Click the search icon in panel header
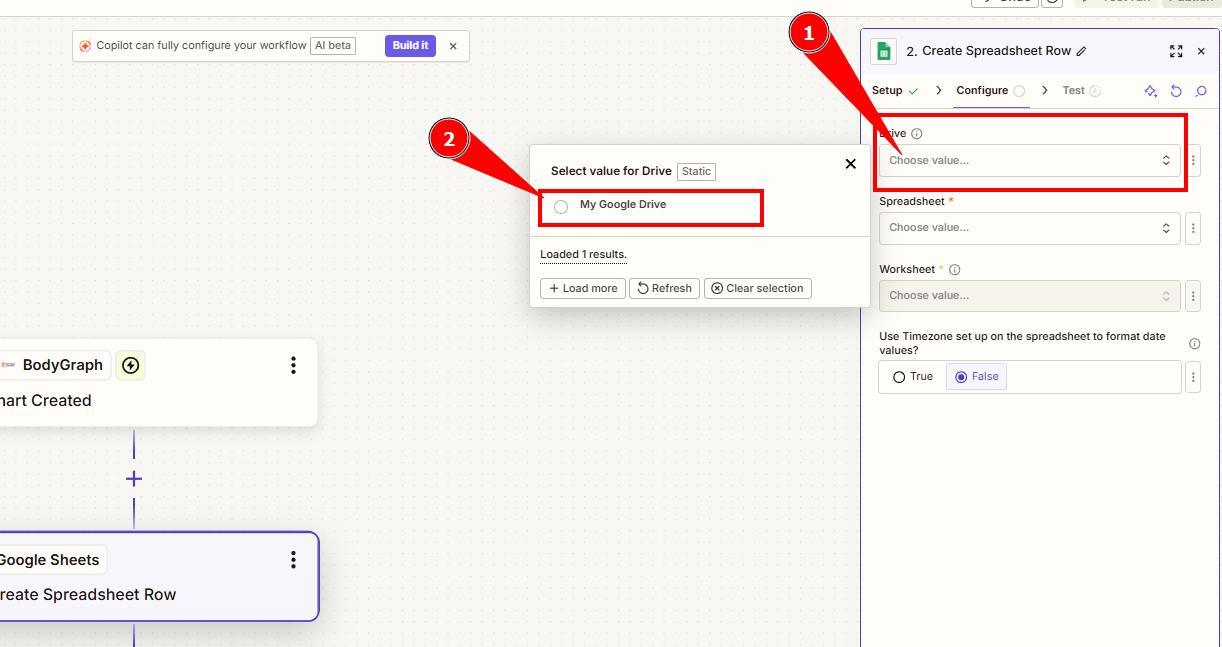Image resolution: width=1222 pixels, height=647 pixels. point(1201,91)
